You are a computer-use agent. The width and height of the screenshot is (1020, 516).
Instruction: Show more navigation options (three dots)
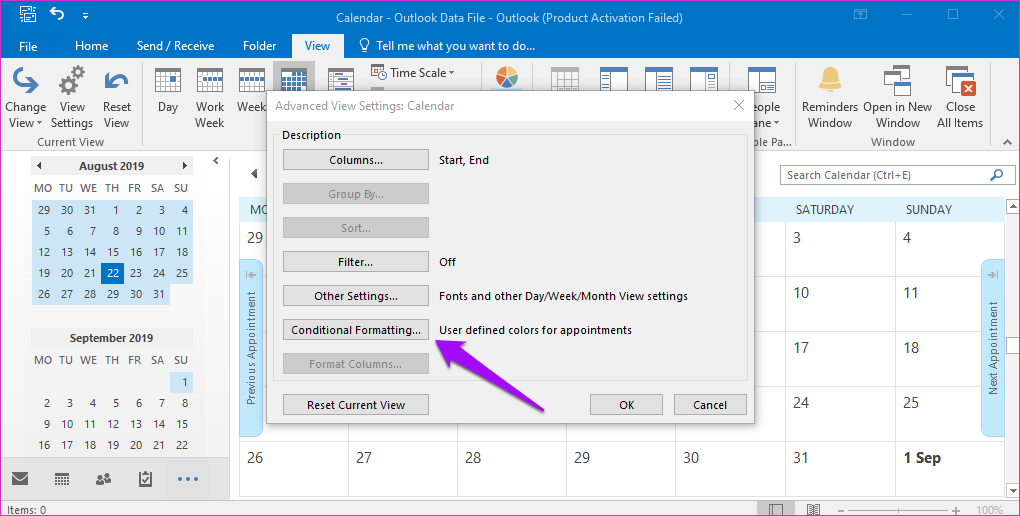[188, 480]
